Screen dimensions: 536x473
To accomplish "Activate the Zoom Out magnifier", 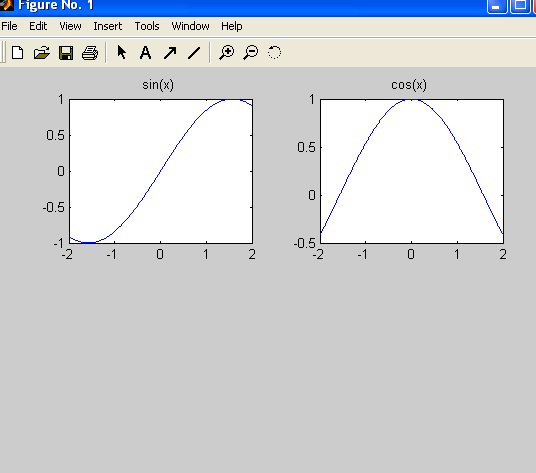I will tap(251, 53).
